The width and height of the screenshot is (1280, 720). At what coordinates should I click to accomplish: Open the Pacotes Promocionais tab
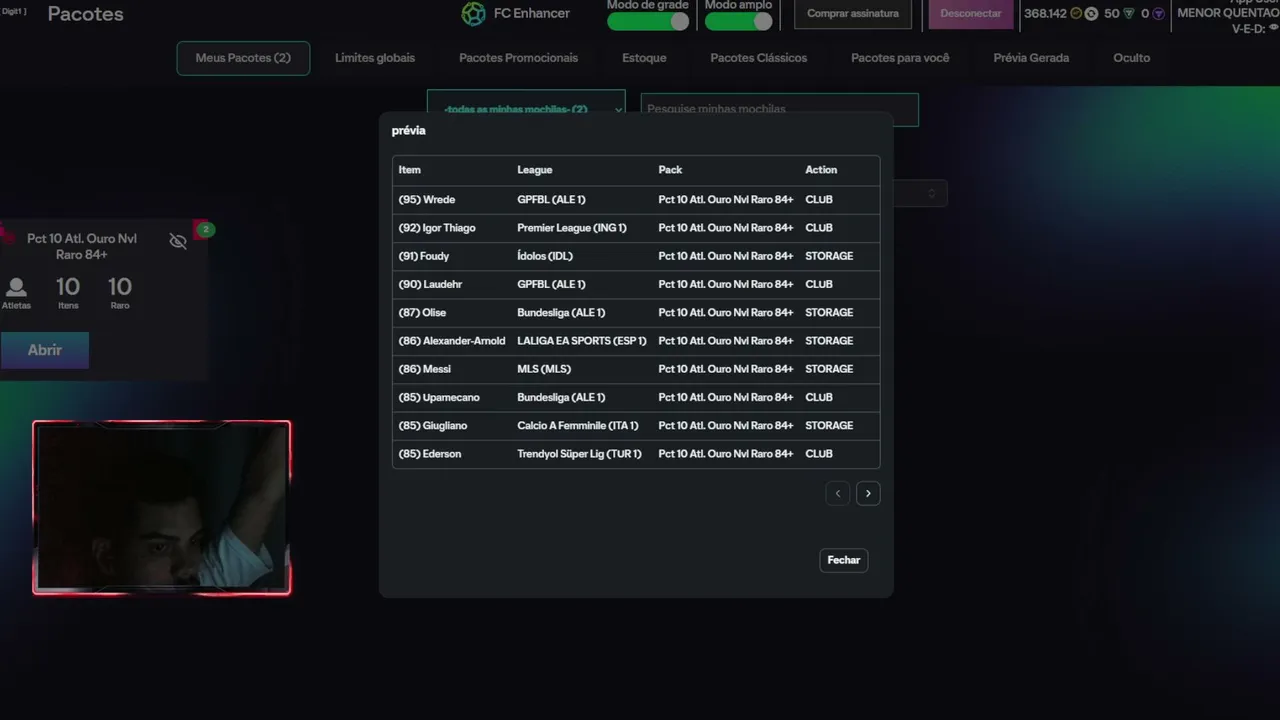518,58
